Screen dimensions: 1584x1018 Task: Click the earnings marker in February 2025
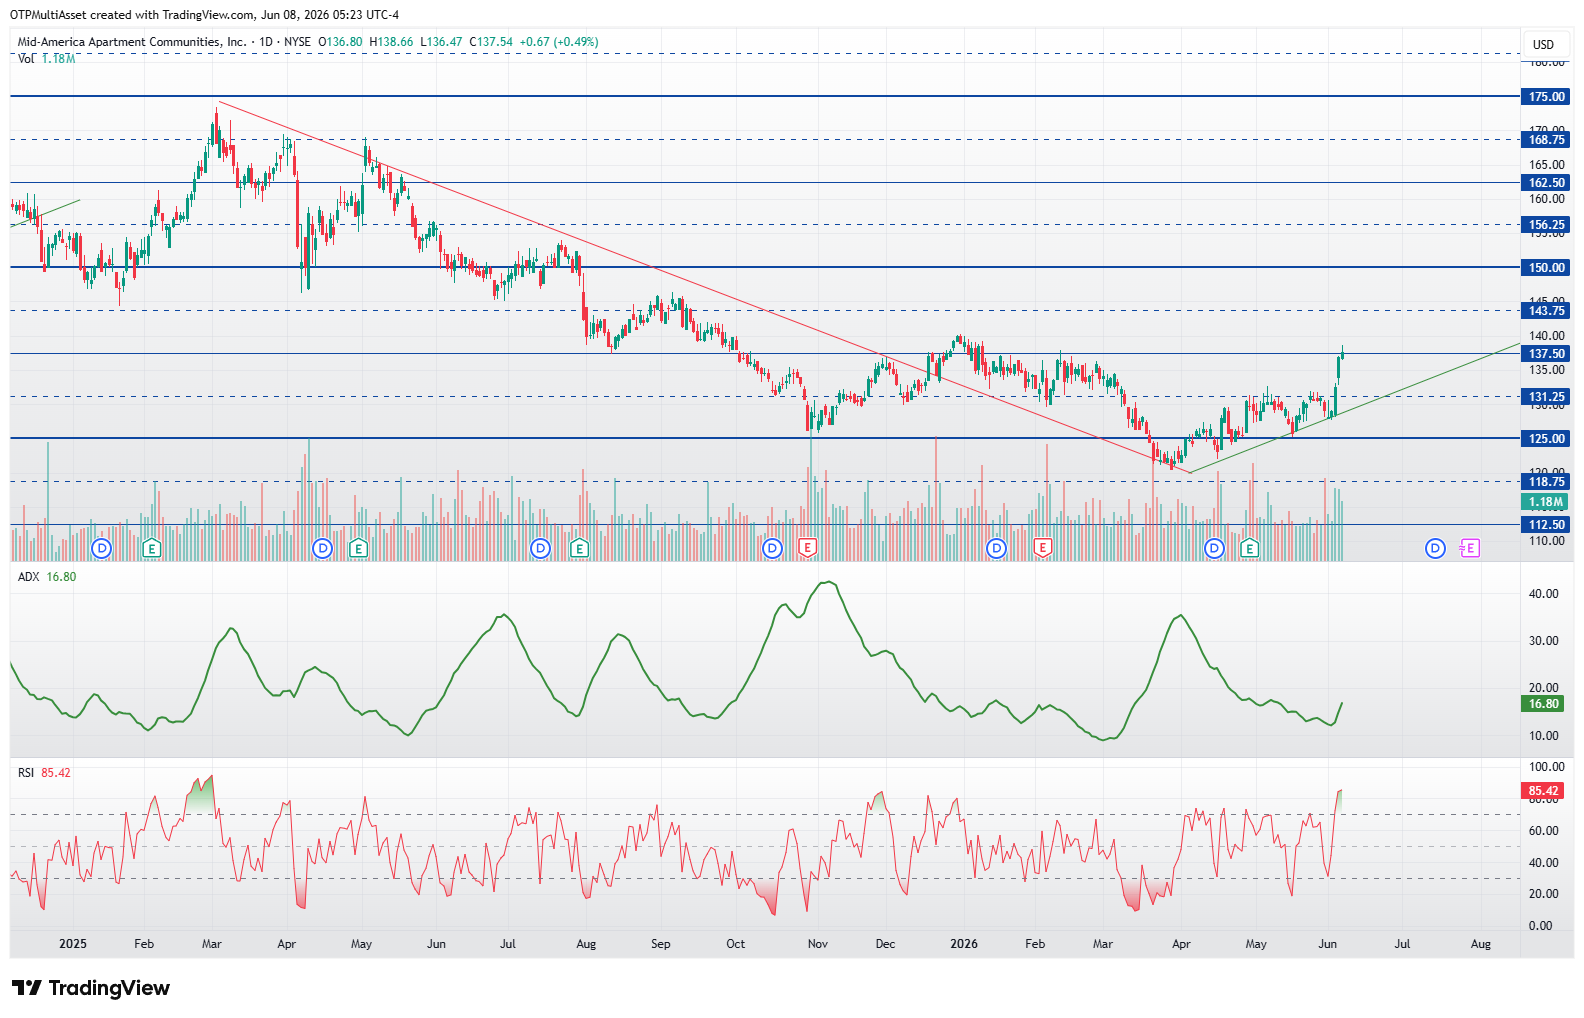click(x=152, y=548)
